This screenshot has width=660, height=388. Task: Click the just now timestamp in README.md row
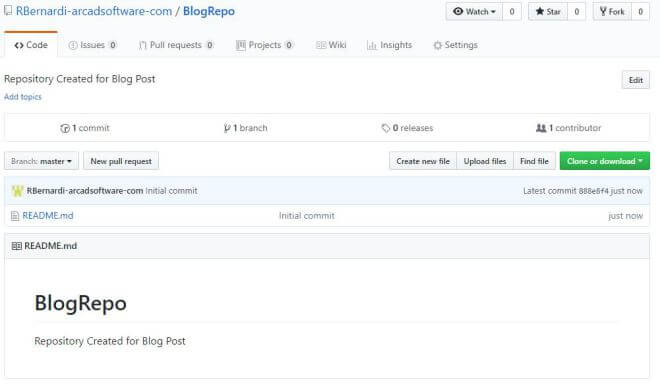pos(625,216)
